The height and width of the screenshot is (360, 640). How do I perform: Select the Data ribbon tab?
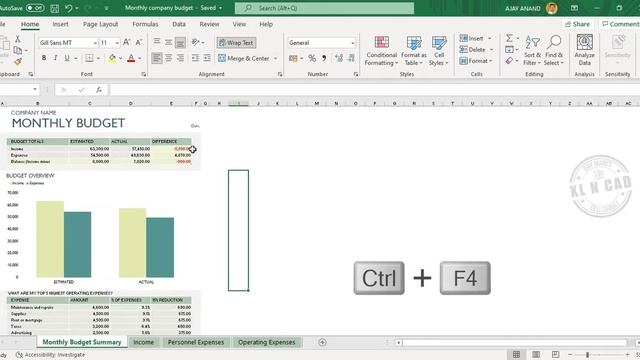click(x=179, y=24)
